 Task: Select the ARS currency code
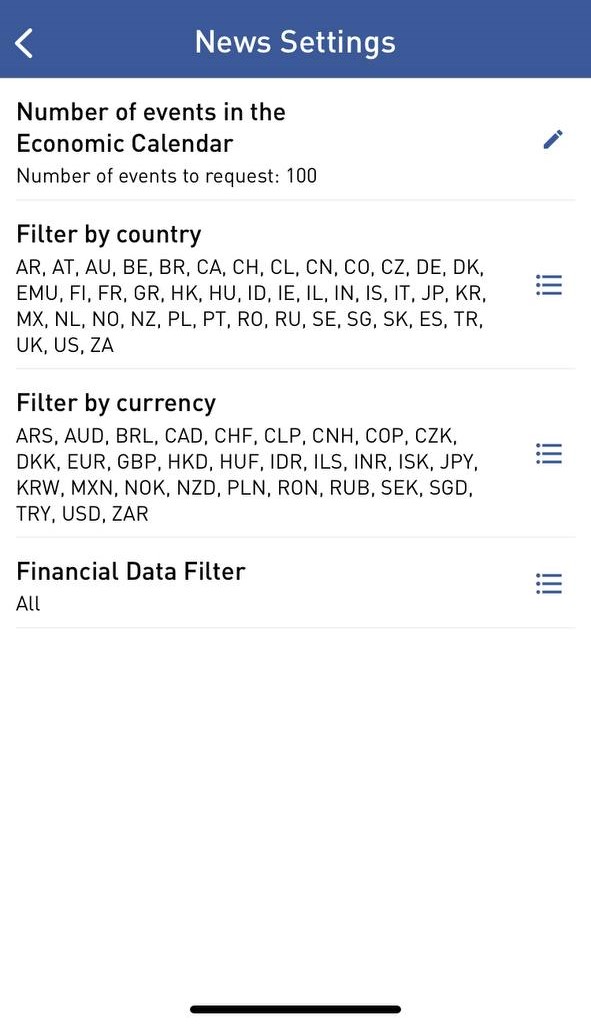[x=35, y=436]
